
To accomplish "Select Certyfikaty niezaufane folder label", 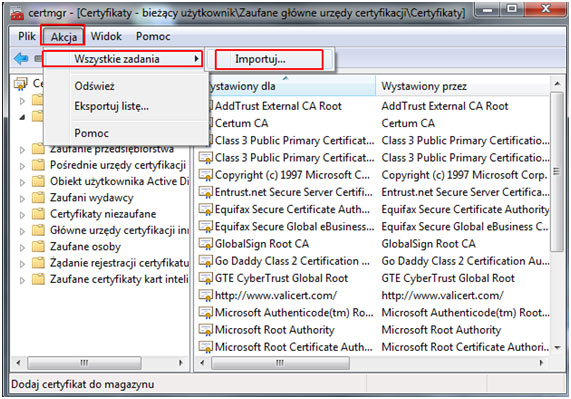I will 103,214.
